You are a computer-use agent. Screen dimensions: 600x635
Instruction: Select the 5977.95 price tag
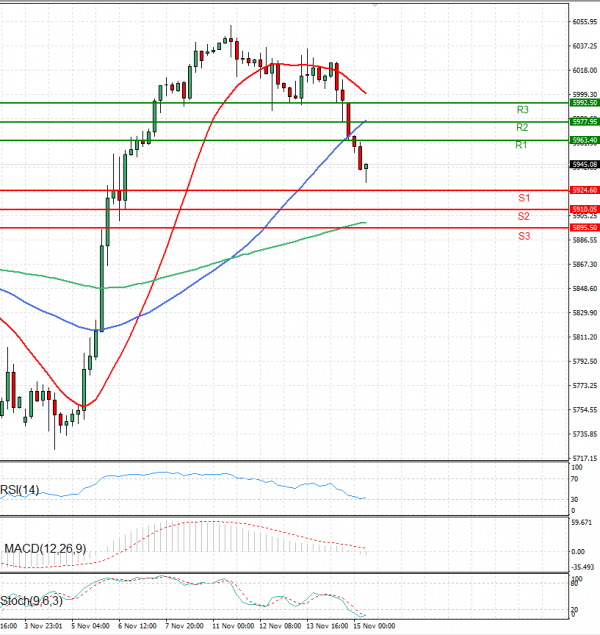click(585, 121)
